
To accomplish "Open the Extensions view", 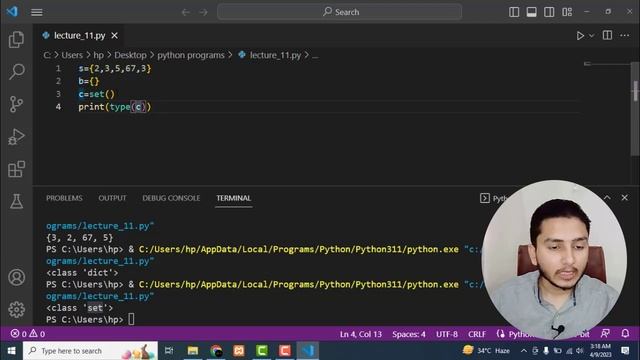I will click(16, 169).
